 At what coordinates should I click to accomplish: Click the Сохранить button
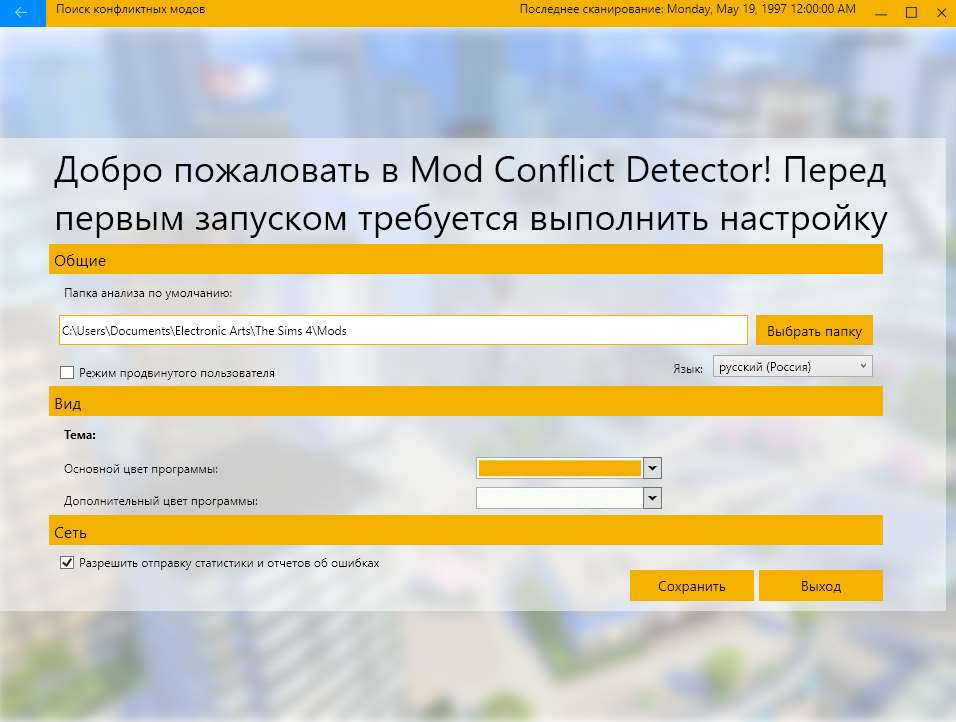(691, 586)
